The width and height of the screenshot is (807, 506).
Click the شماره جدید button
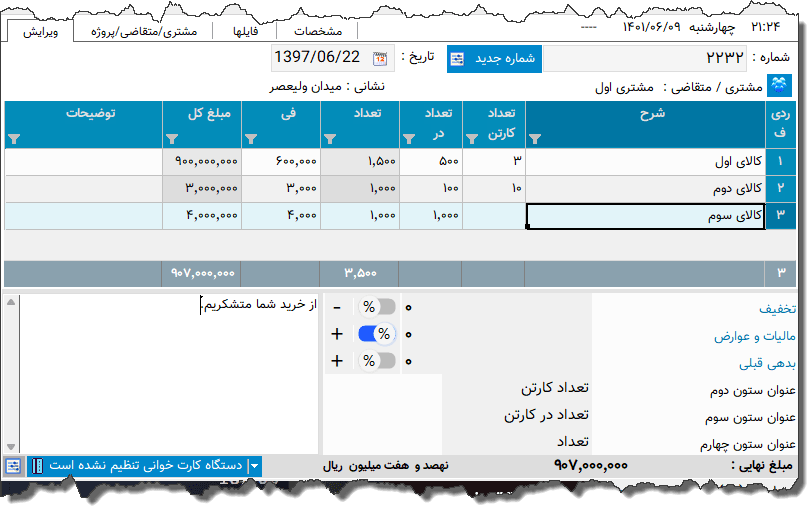[x=494, y=59]
